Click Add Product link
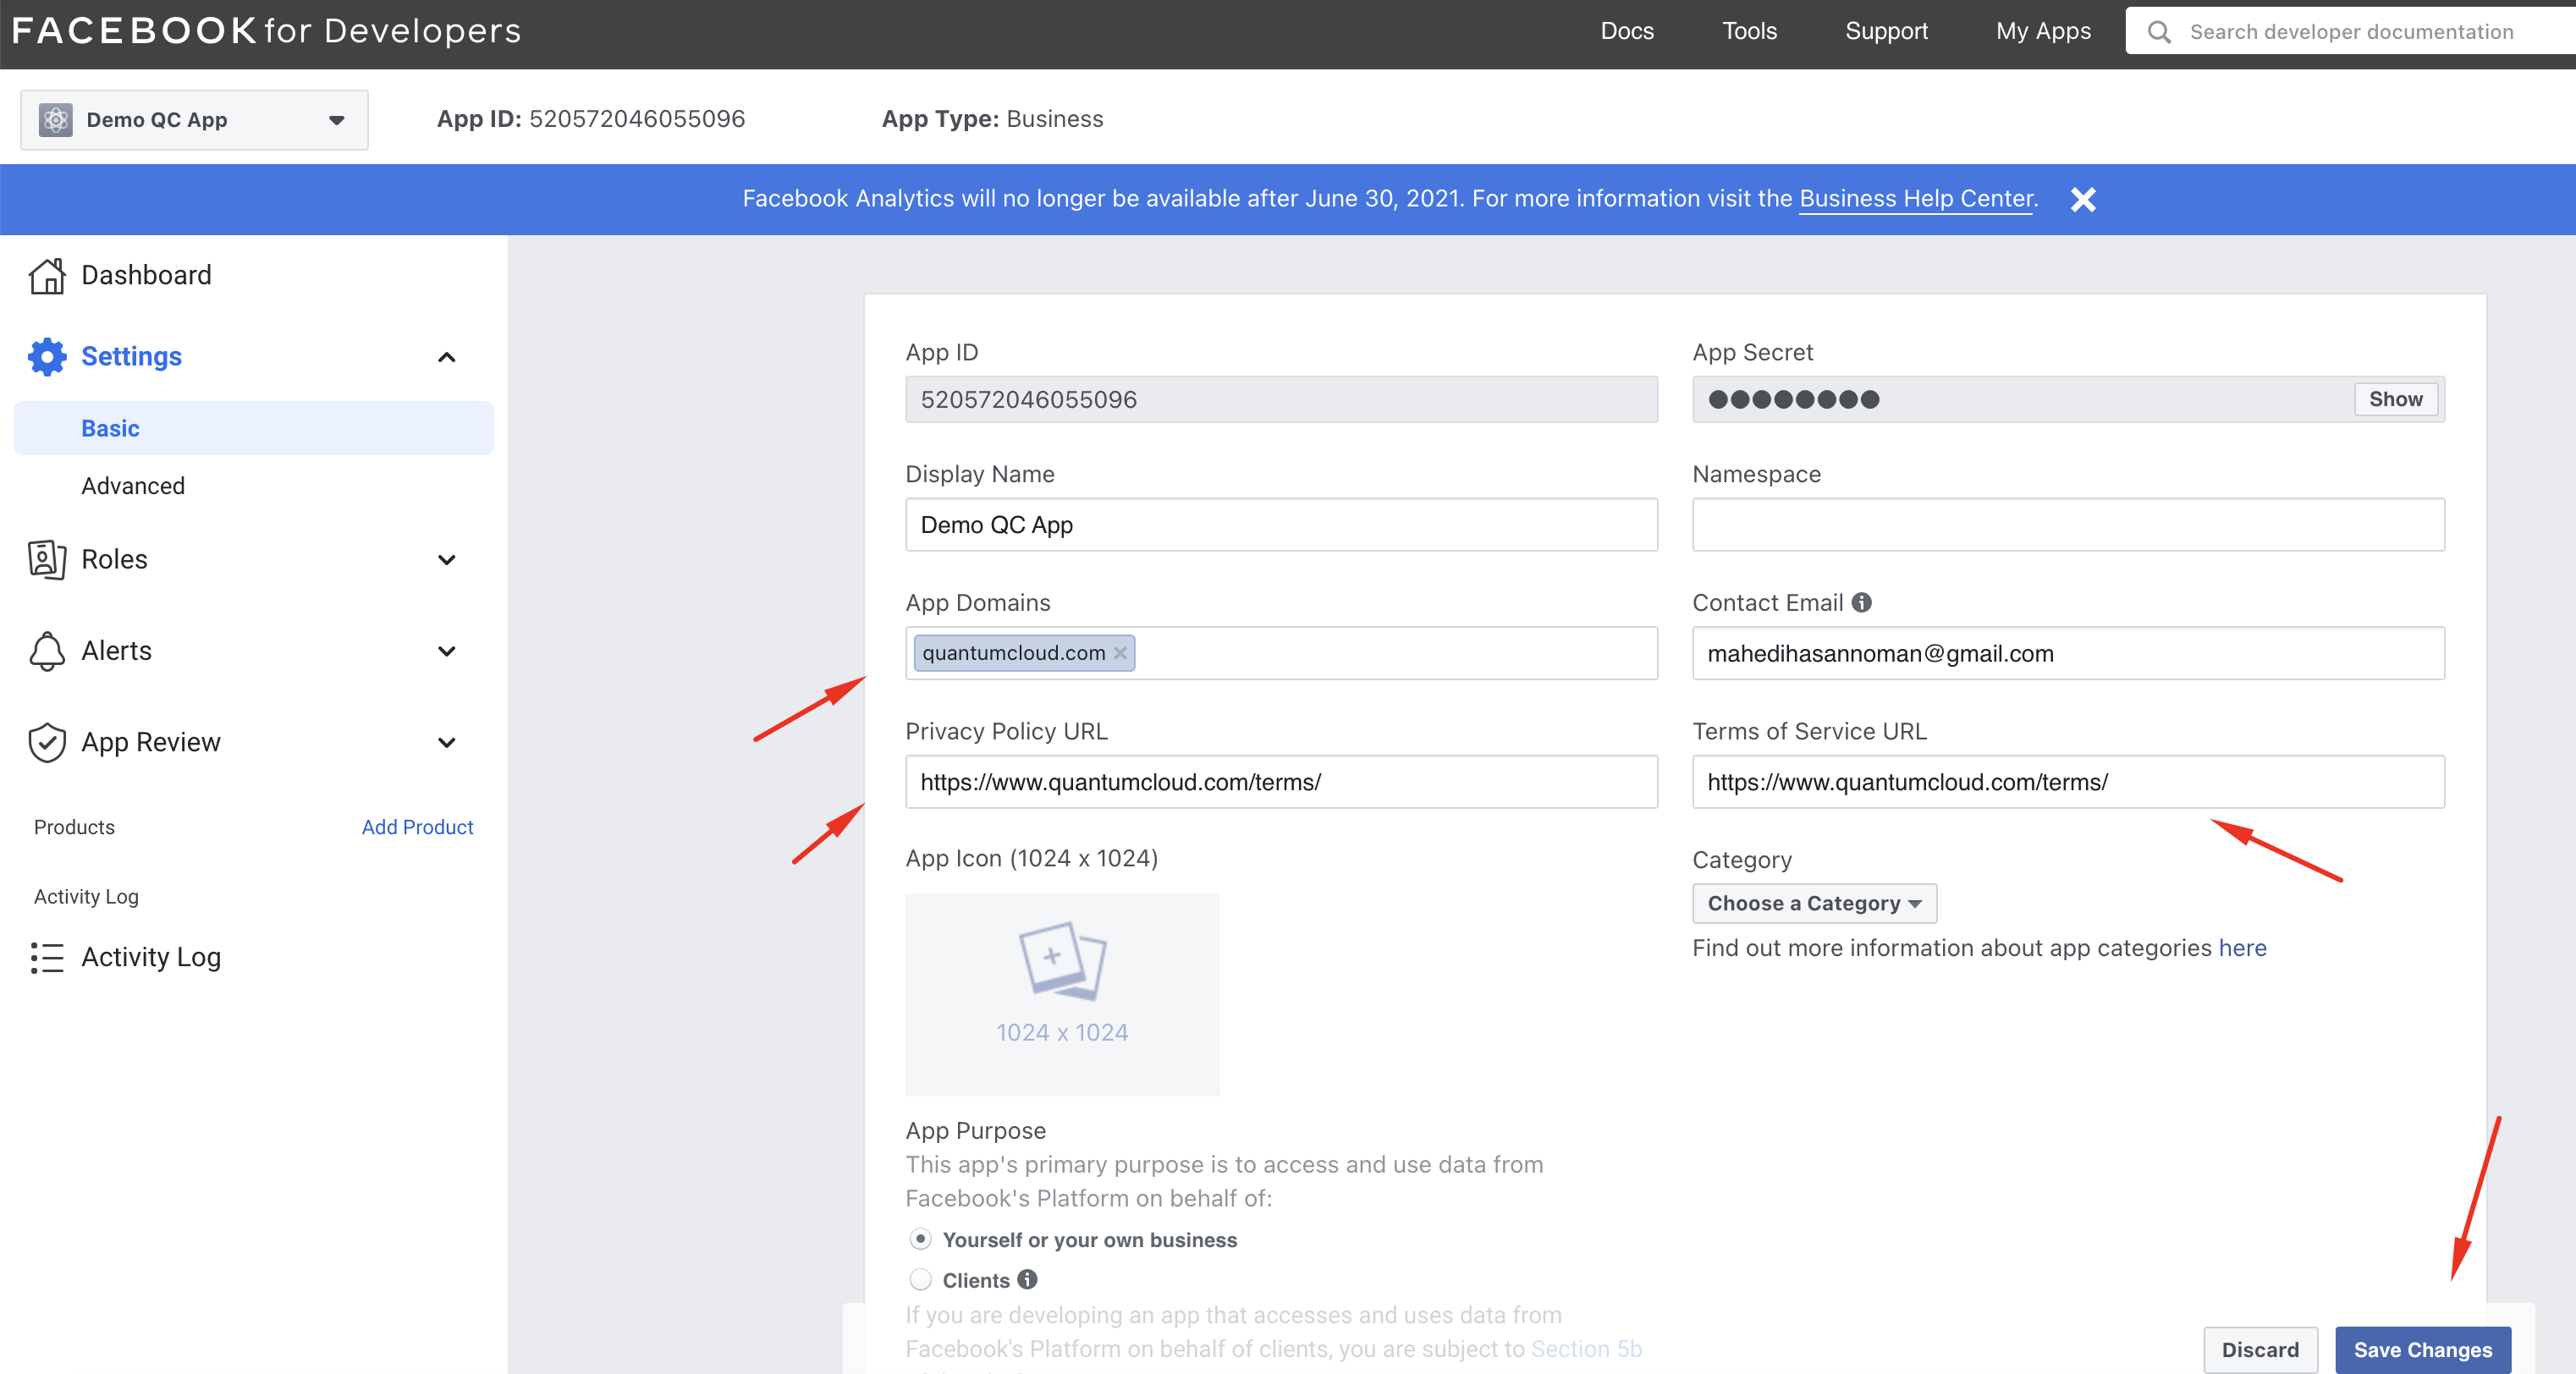 click(417, 828)
